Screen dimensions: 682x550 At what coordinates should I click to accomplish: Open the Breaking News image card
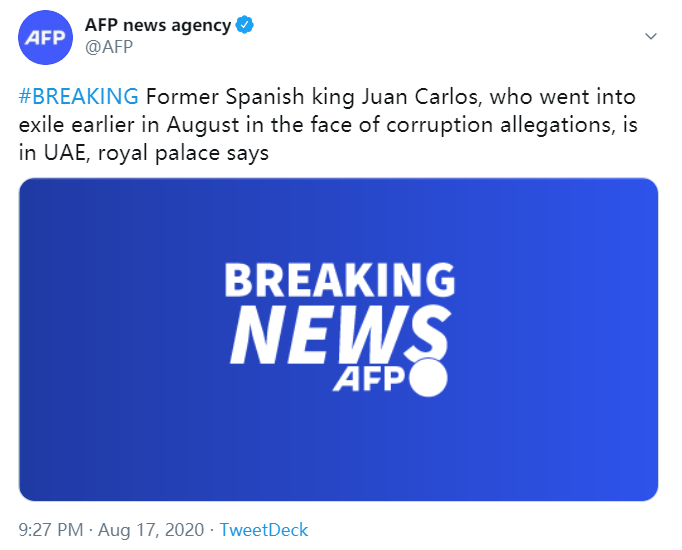pyautogui.click(x=338, y=339)
